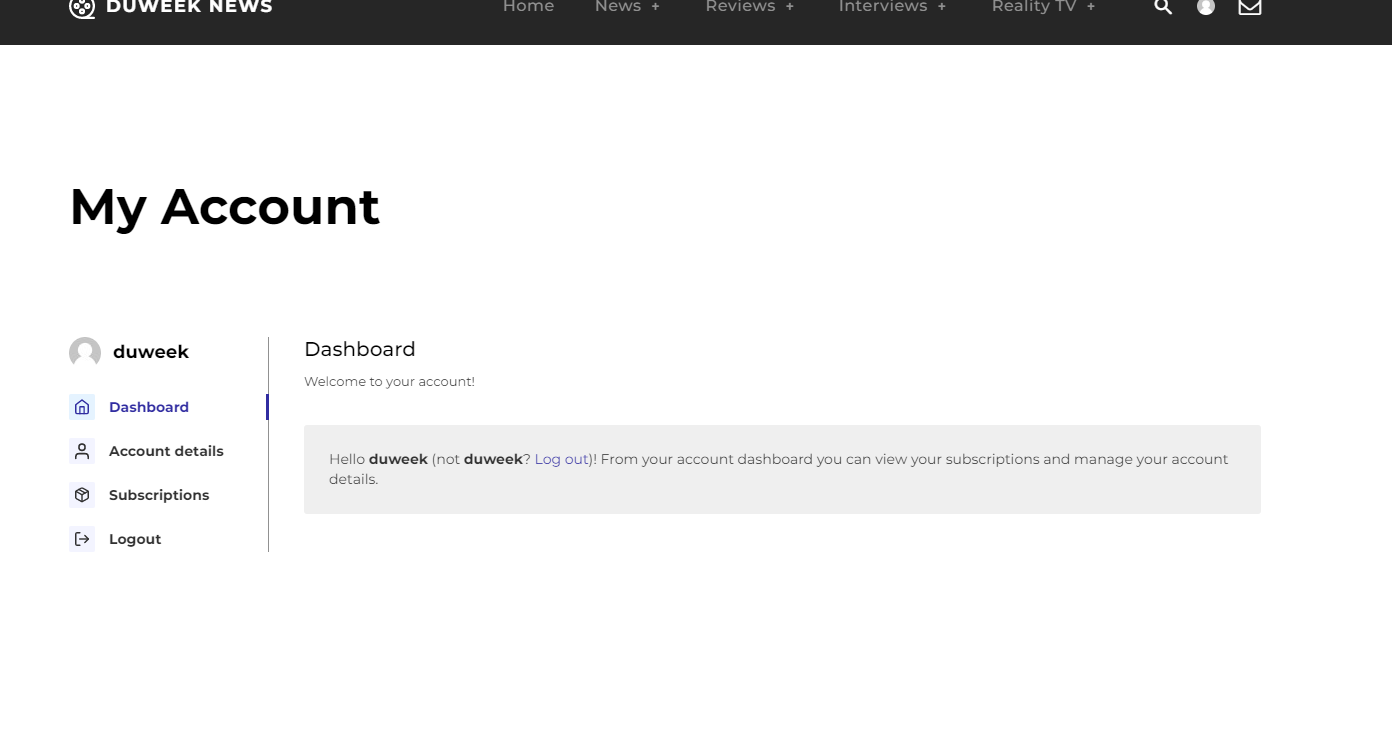Expand the Reality TV menu plus sign

[1091, 7]
